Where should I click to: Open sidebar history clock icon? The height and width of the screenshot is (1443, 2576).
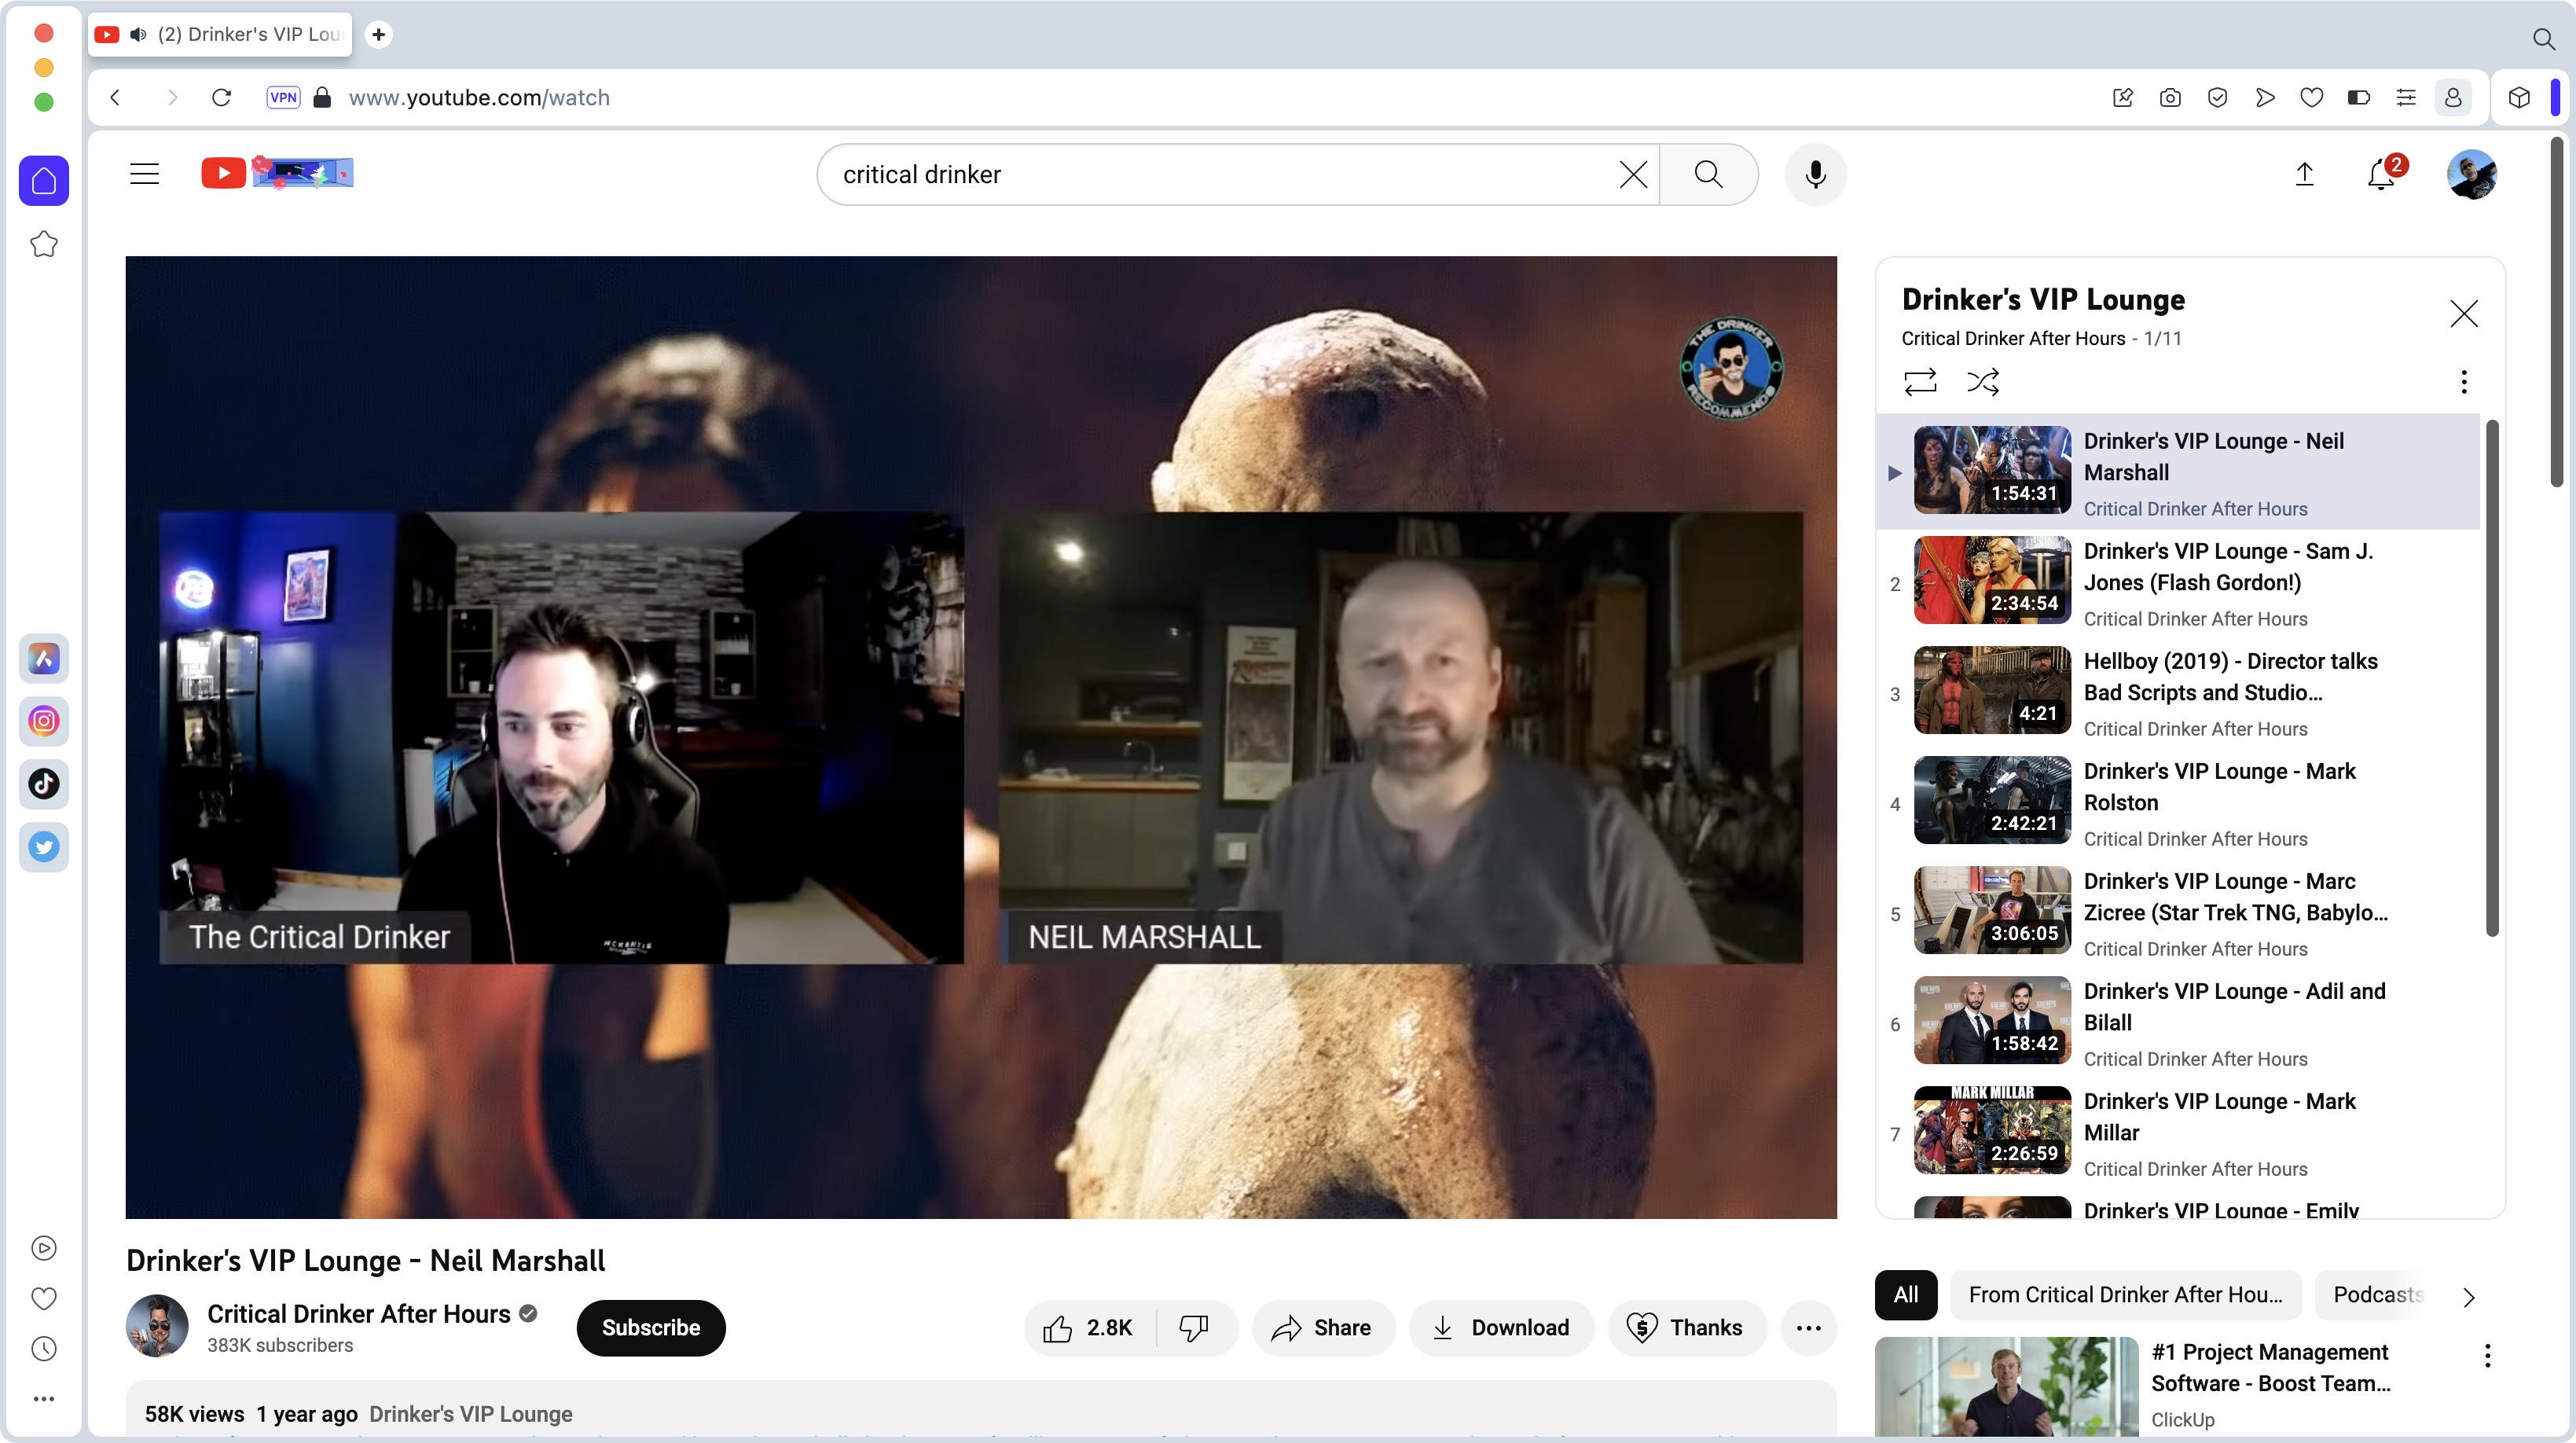point(44,1349)
